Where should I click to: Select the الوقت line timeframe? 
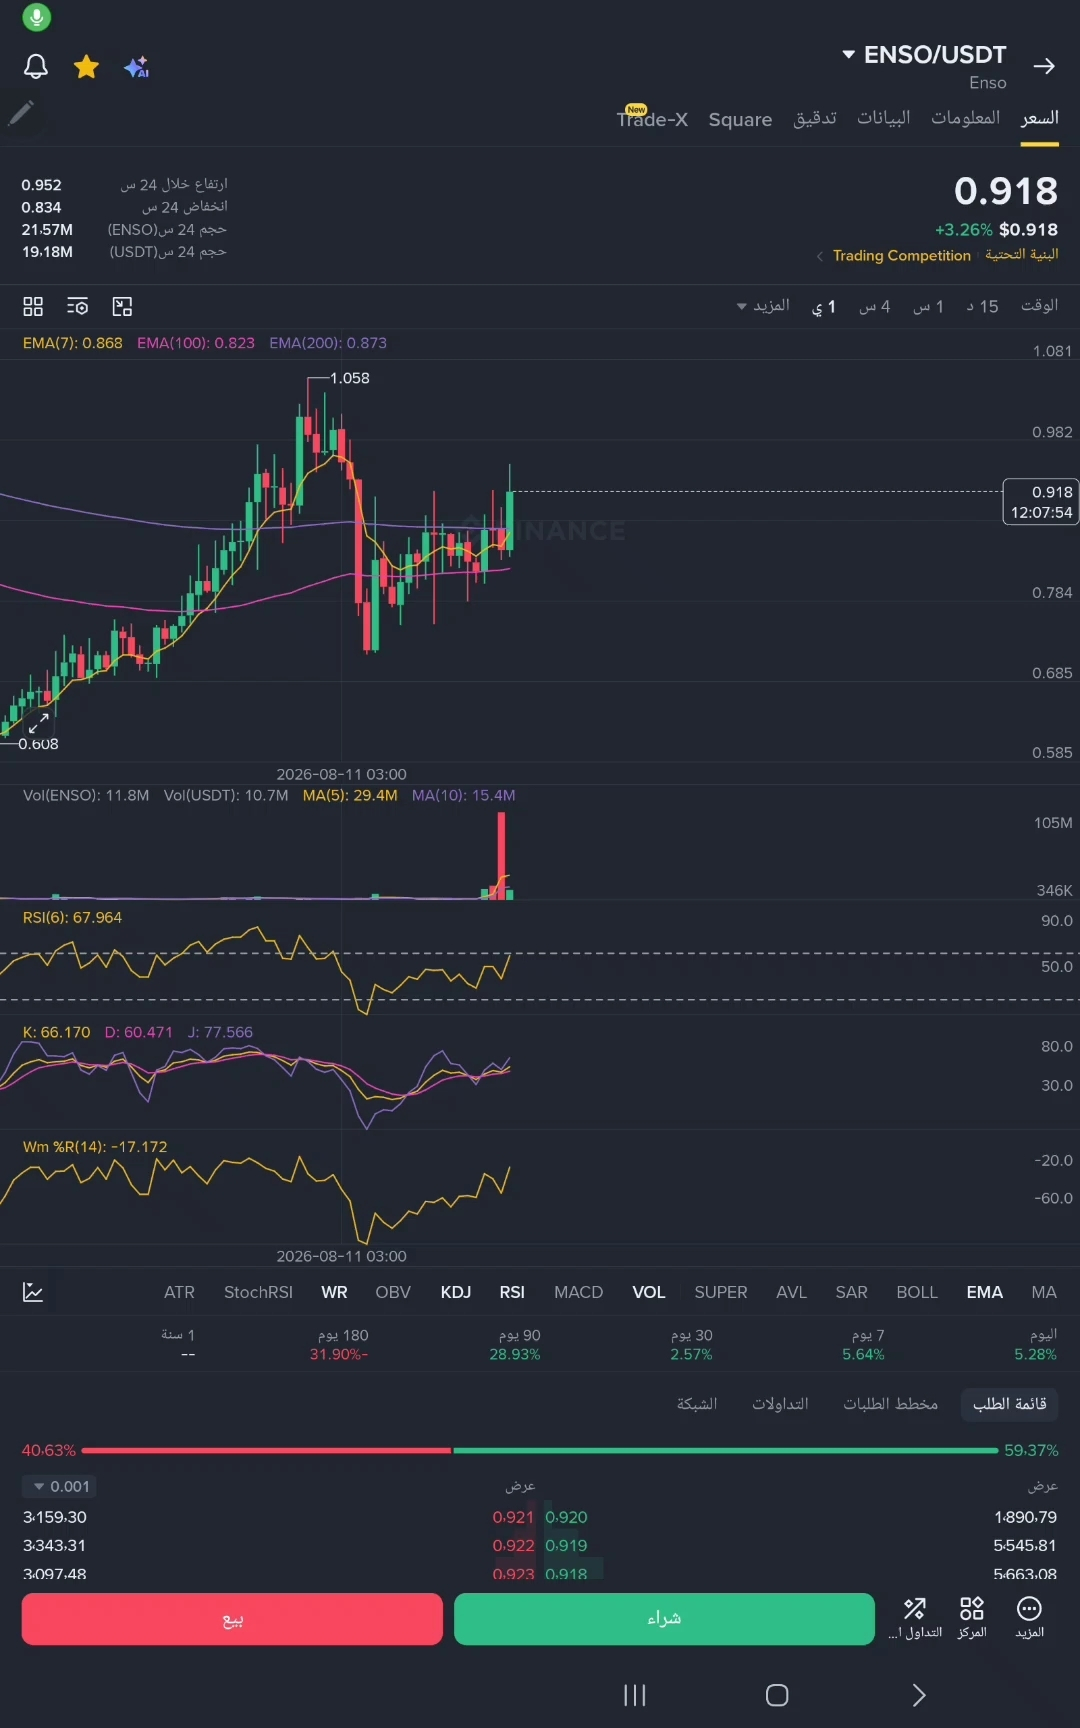[1039, 305]
